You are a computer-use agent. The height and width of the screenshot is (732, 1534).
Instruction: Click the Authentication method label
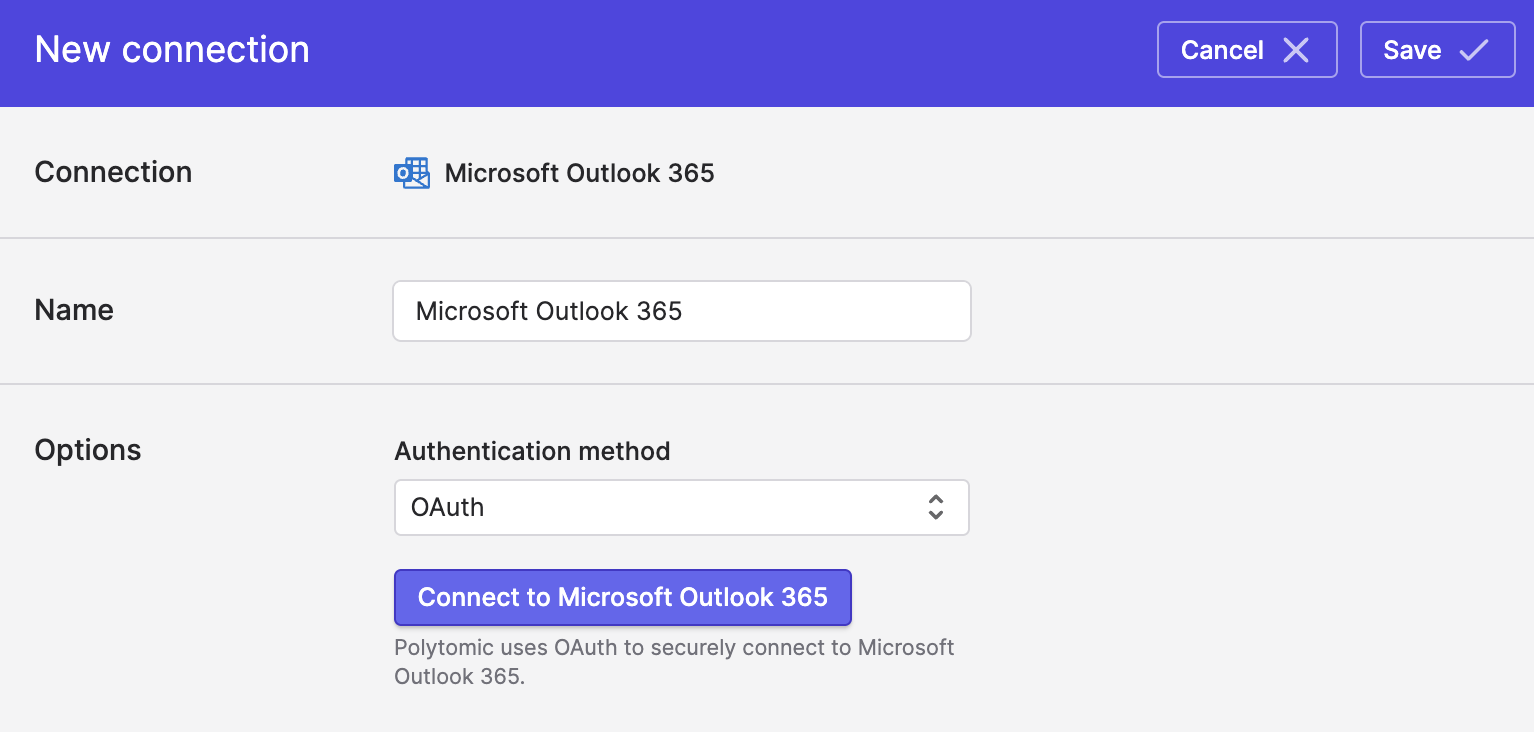point(532,451)
